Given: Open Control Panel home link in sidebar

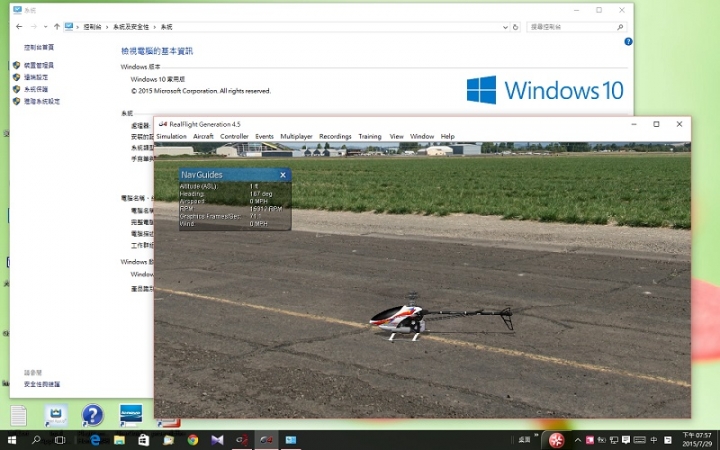Looking at the screenshot, I should point(39,47).
